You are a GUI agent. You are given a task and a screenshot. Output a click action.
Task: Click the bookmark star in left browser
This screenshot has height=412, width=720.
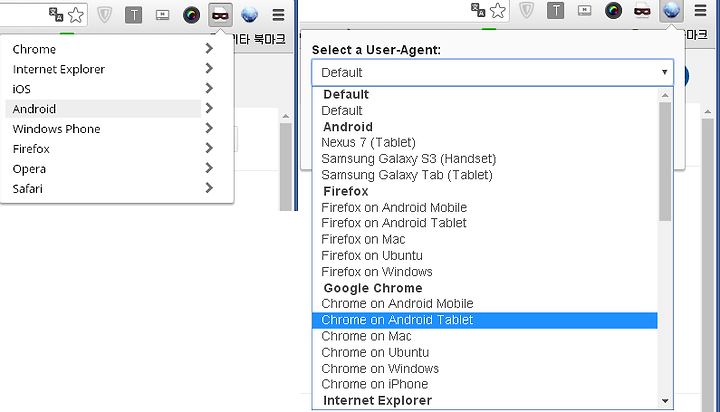76,15
